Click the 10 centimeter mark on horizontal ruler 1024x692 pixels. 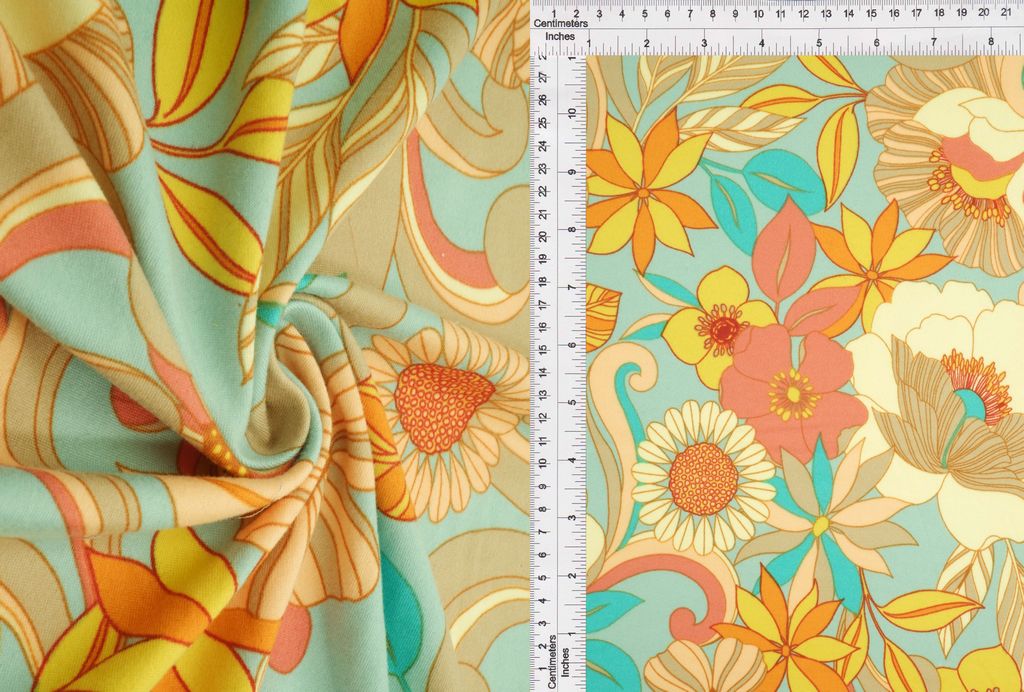click(759, 14)
